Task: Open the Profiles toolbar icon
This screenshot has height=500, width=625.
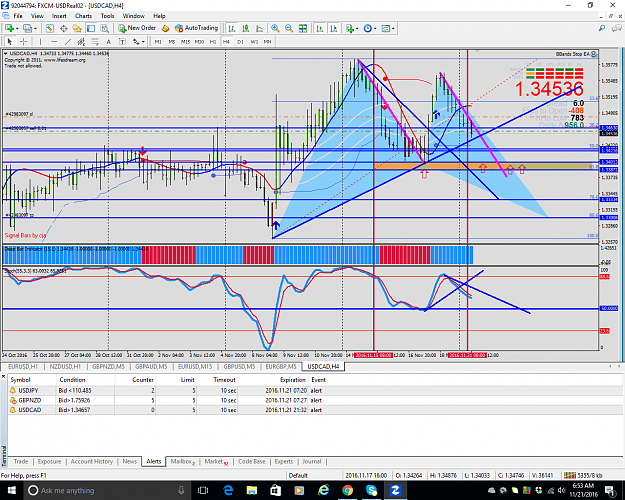Action: point(27,28)
